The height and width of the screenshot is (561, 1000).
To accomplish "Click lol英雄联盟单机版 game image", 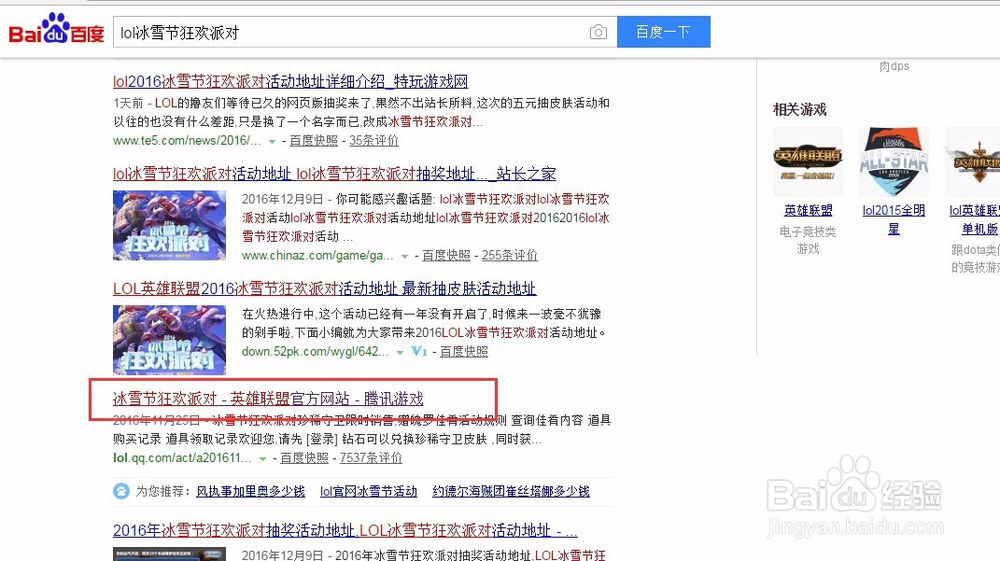I will click(972, 162).
